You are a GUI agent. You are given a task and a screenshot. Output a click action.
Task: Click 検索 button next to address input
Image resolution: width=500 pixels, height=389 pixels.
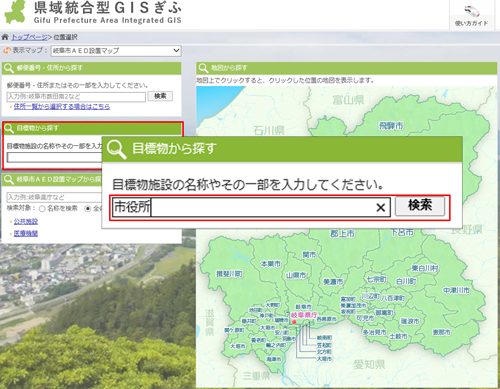pyautogui.click(x=160, y=96)
